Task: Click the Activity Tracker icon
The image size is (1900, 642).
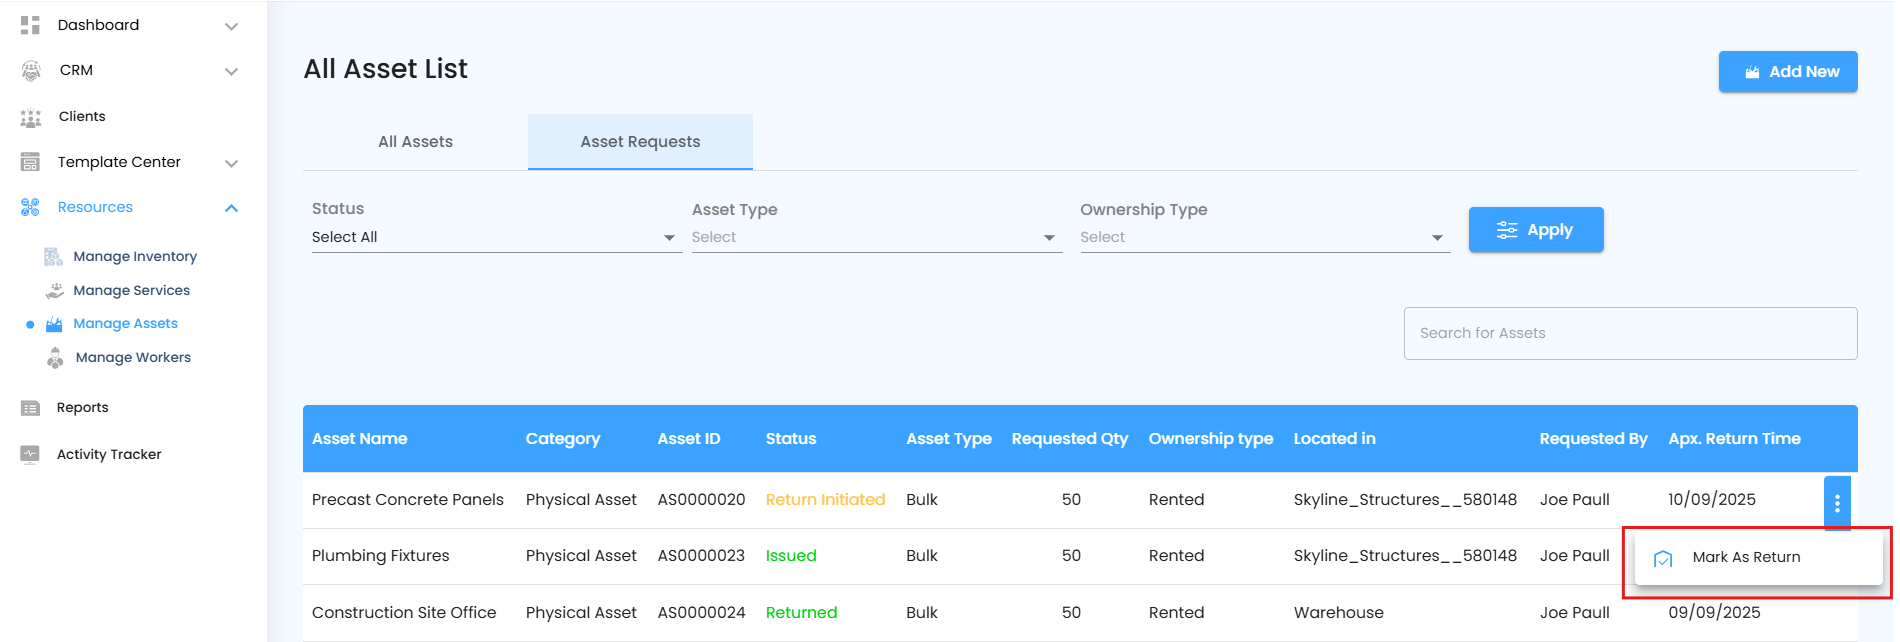Action: (x=31, y=454)
